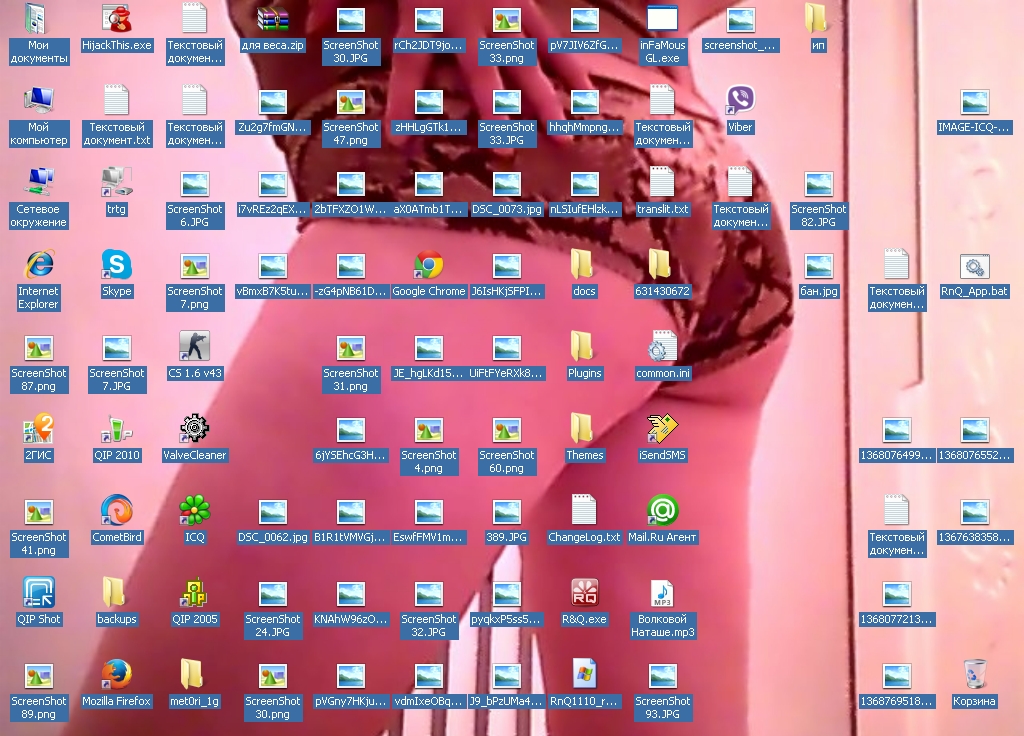The width and height of the screenshot is (1024, 736).
Task: Select the ип folder
Action: pyautogui.click(x=818, y=19)
